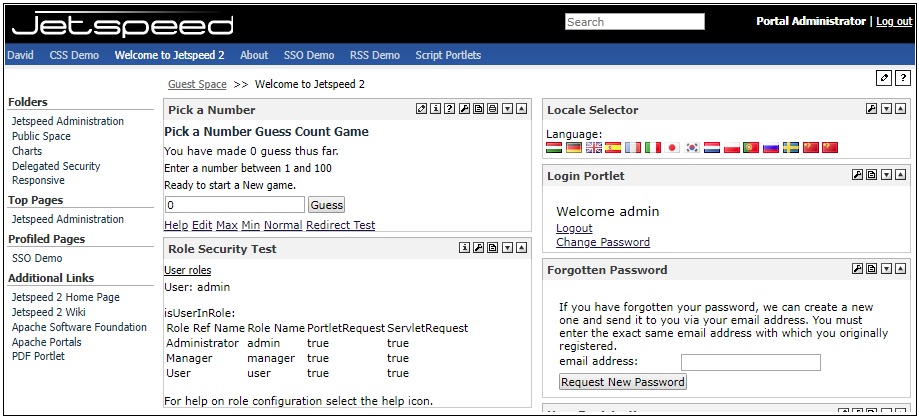Minimize Pick a Number with down arrow

point(508,108)
